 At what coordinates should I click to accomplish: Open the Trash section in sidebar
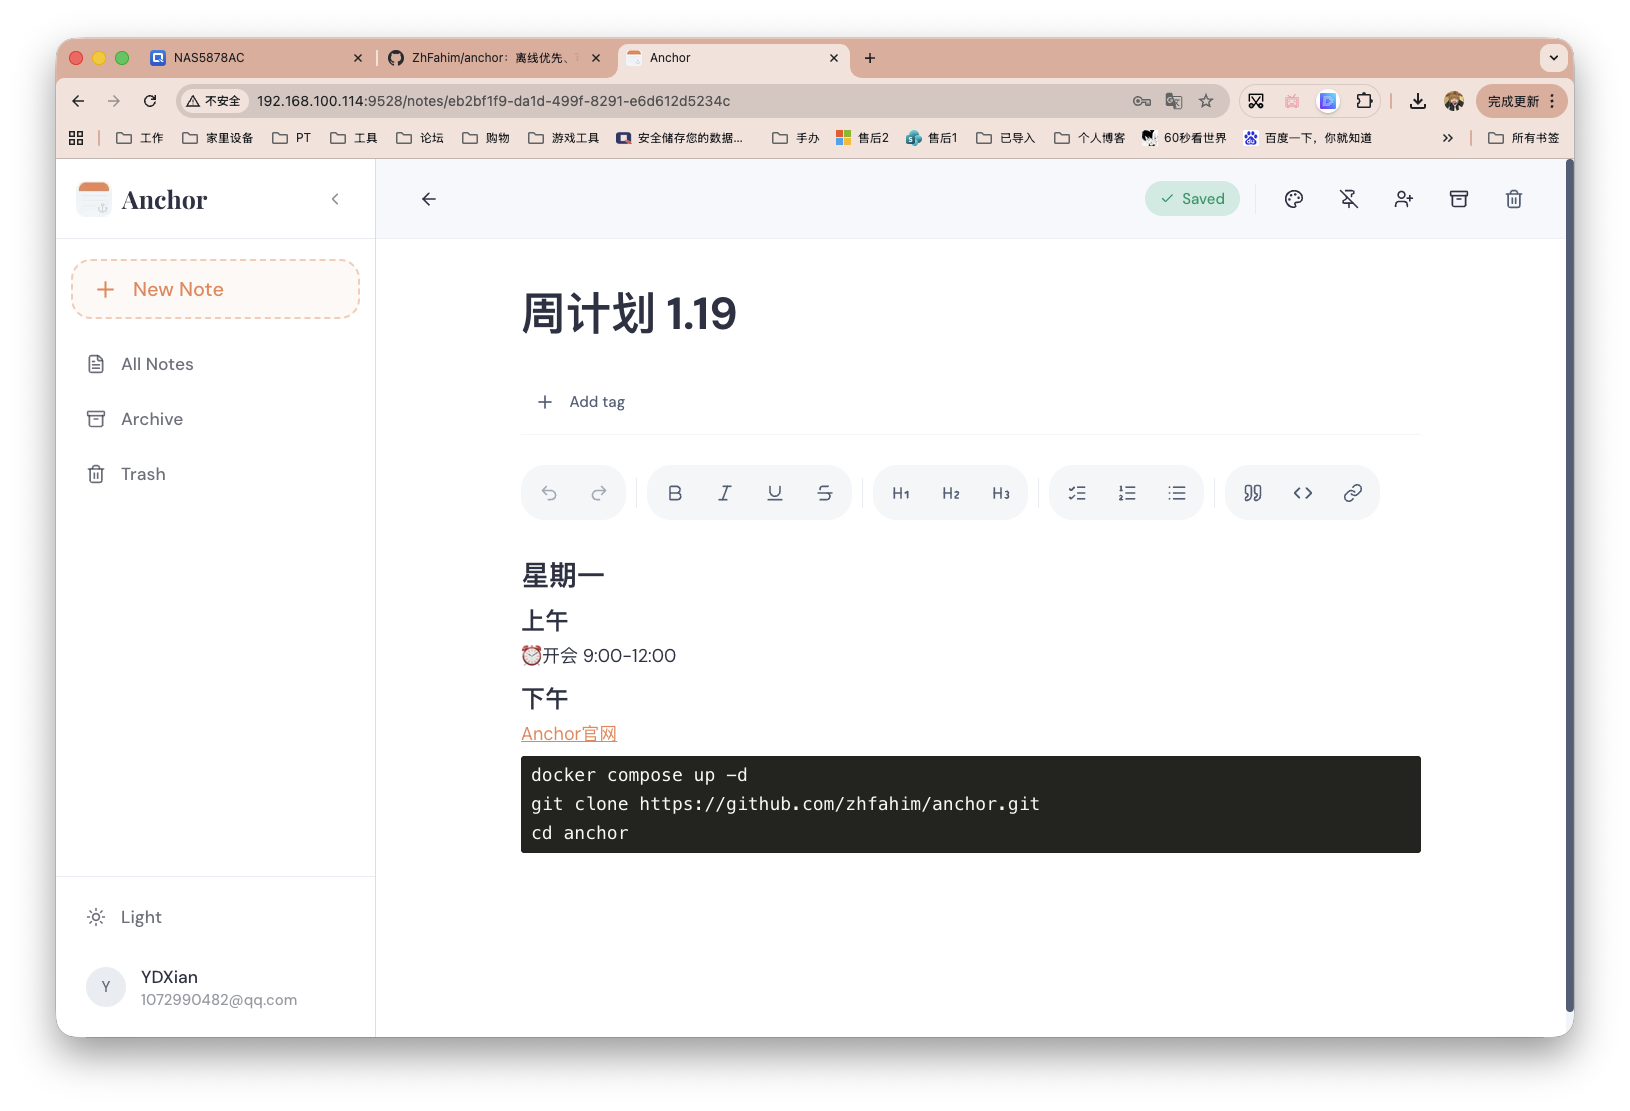[143, 473]
